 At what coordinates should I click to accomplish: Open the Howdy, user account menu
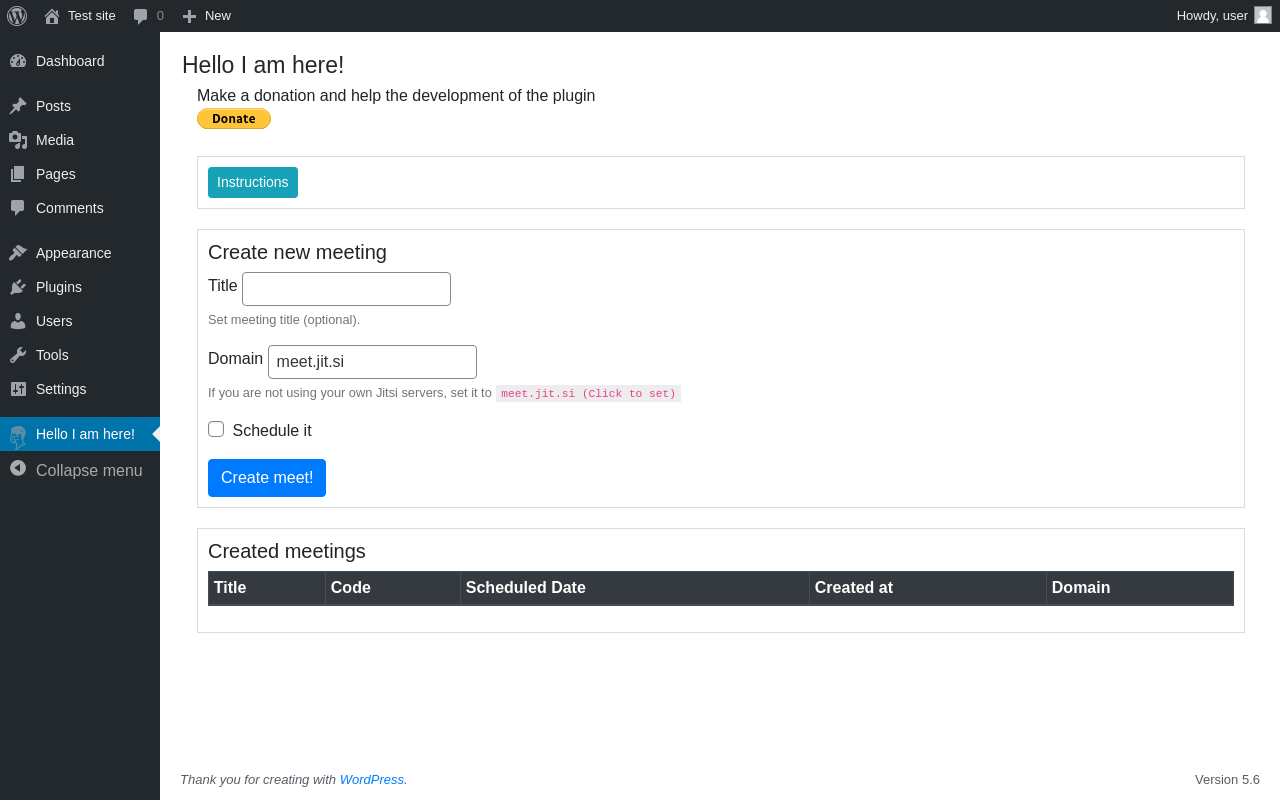[x=1211, y=16]
